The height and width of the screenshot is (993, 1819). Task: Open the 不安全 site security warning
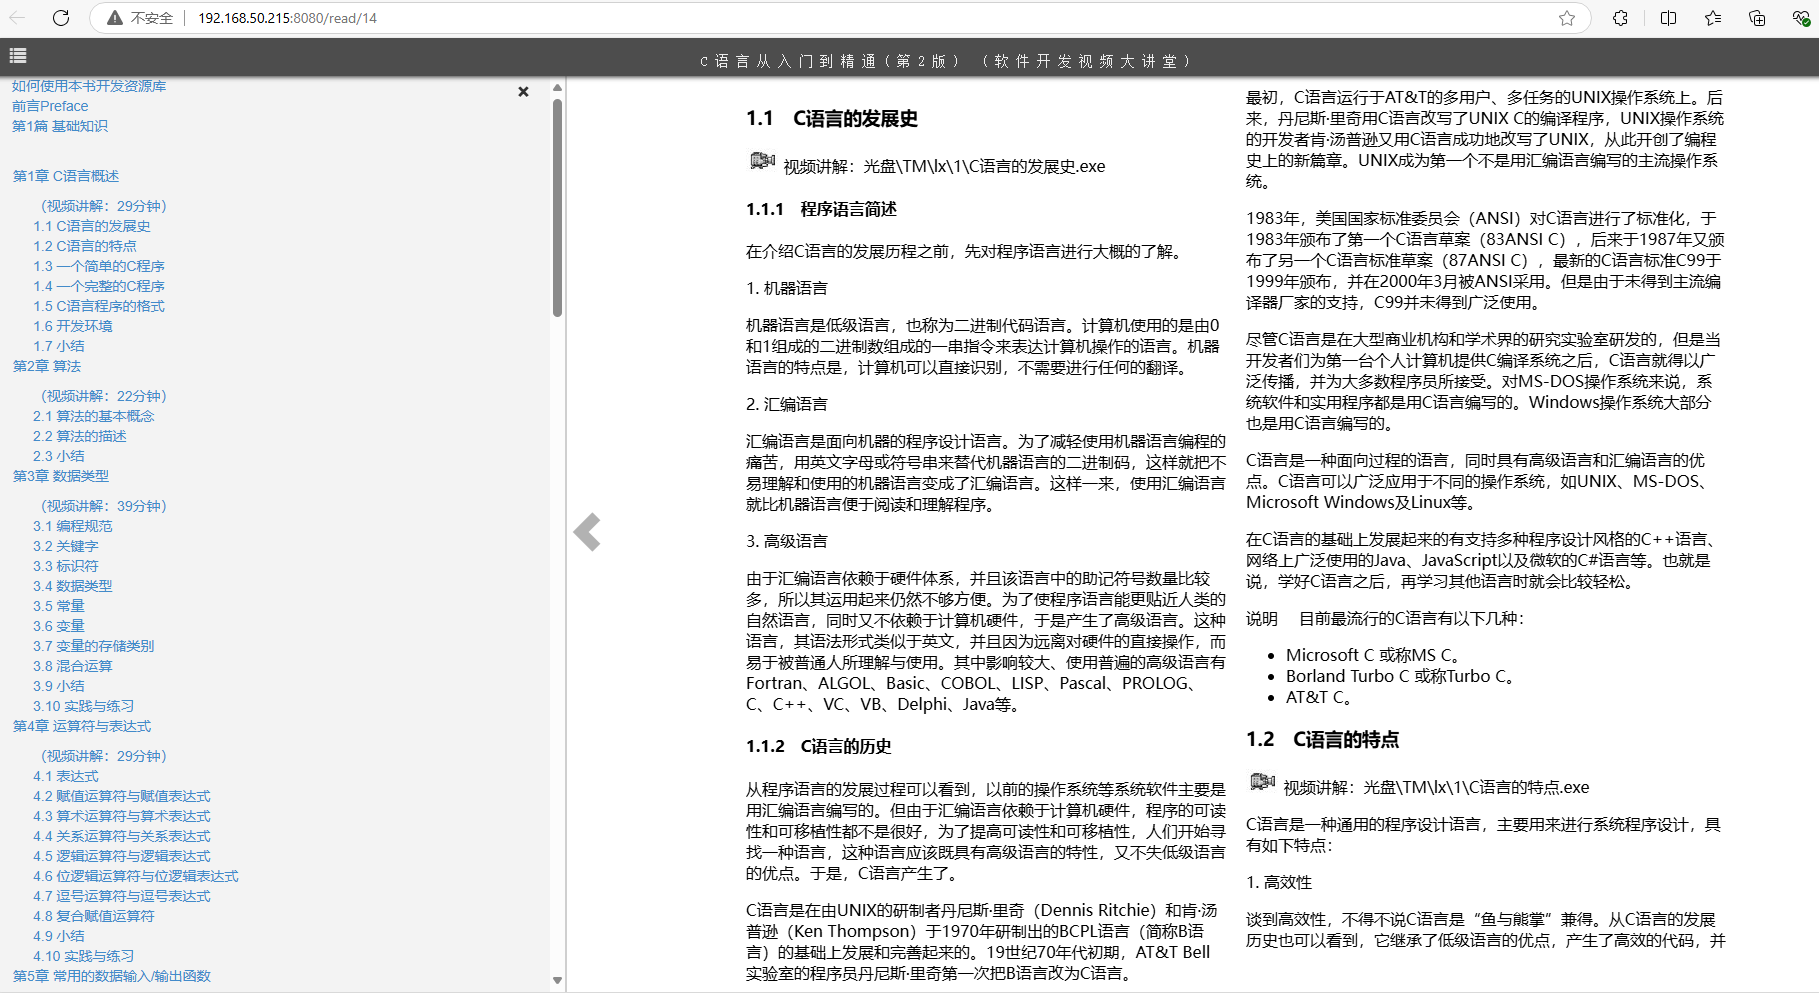click(x=141, y=18)
